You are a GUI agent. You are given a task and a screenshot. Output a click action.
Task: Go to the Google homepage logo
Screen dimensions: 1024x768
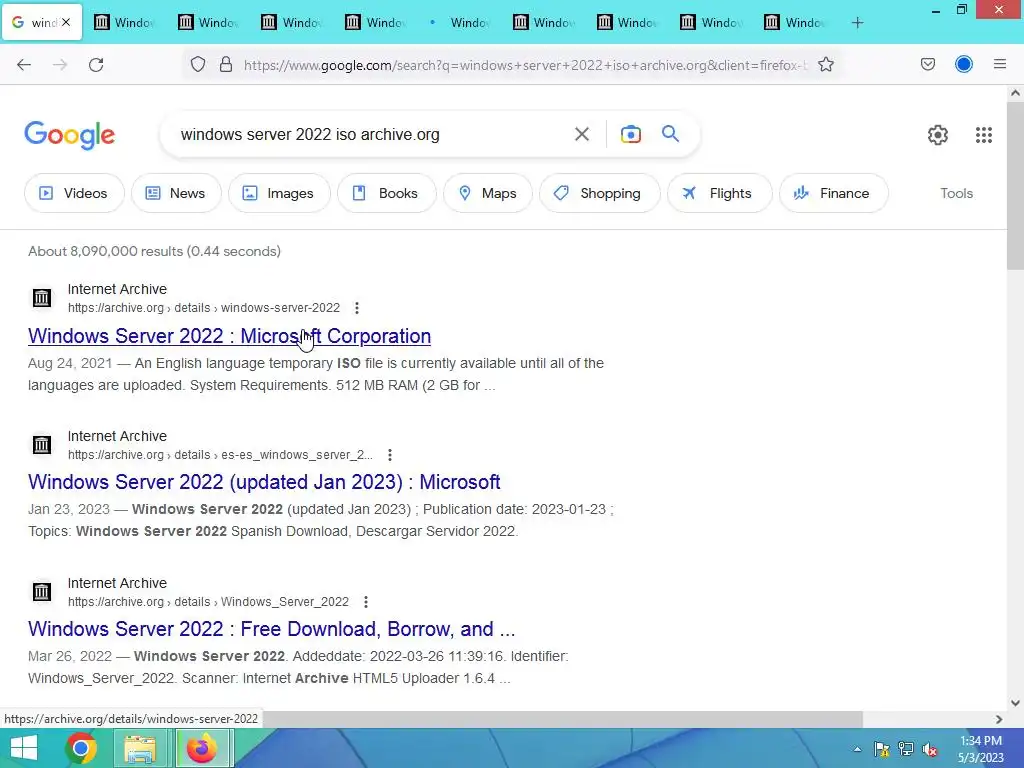pyautogui.click(x=70, y=135)
